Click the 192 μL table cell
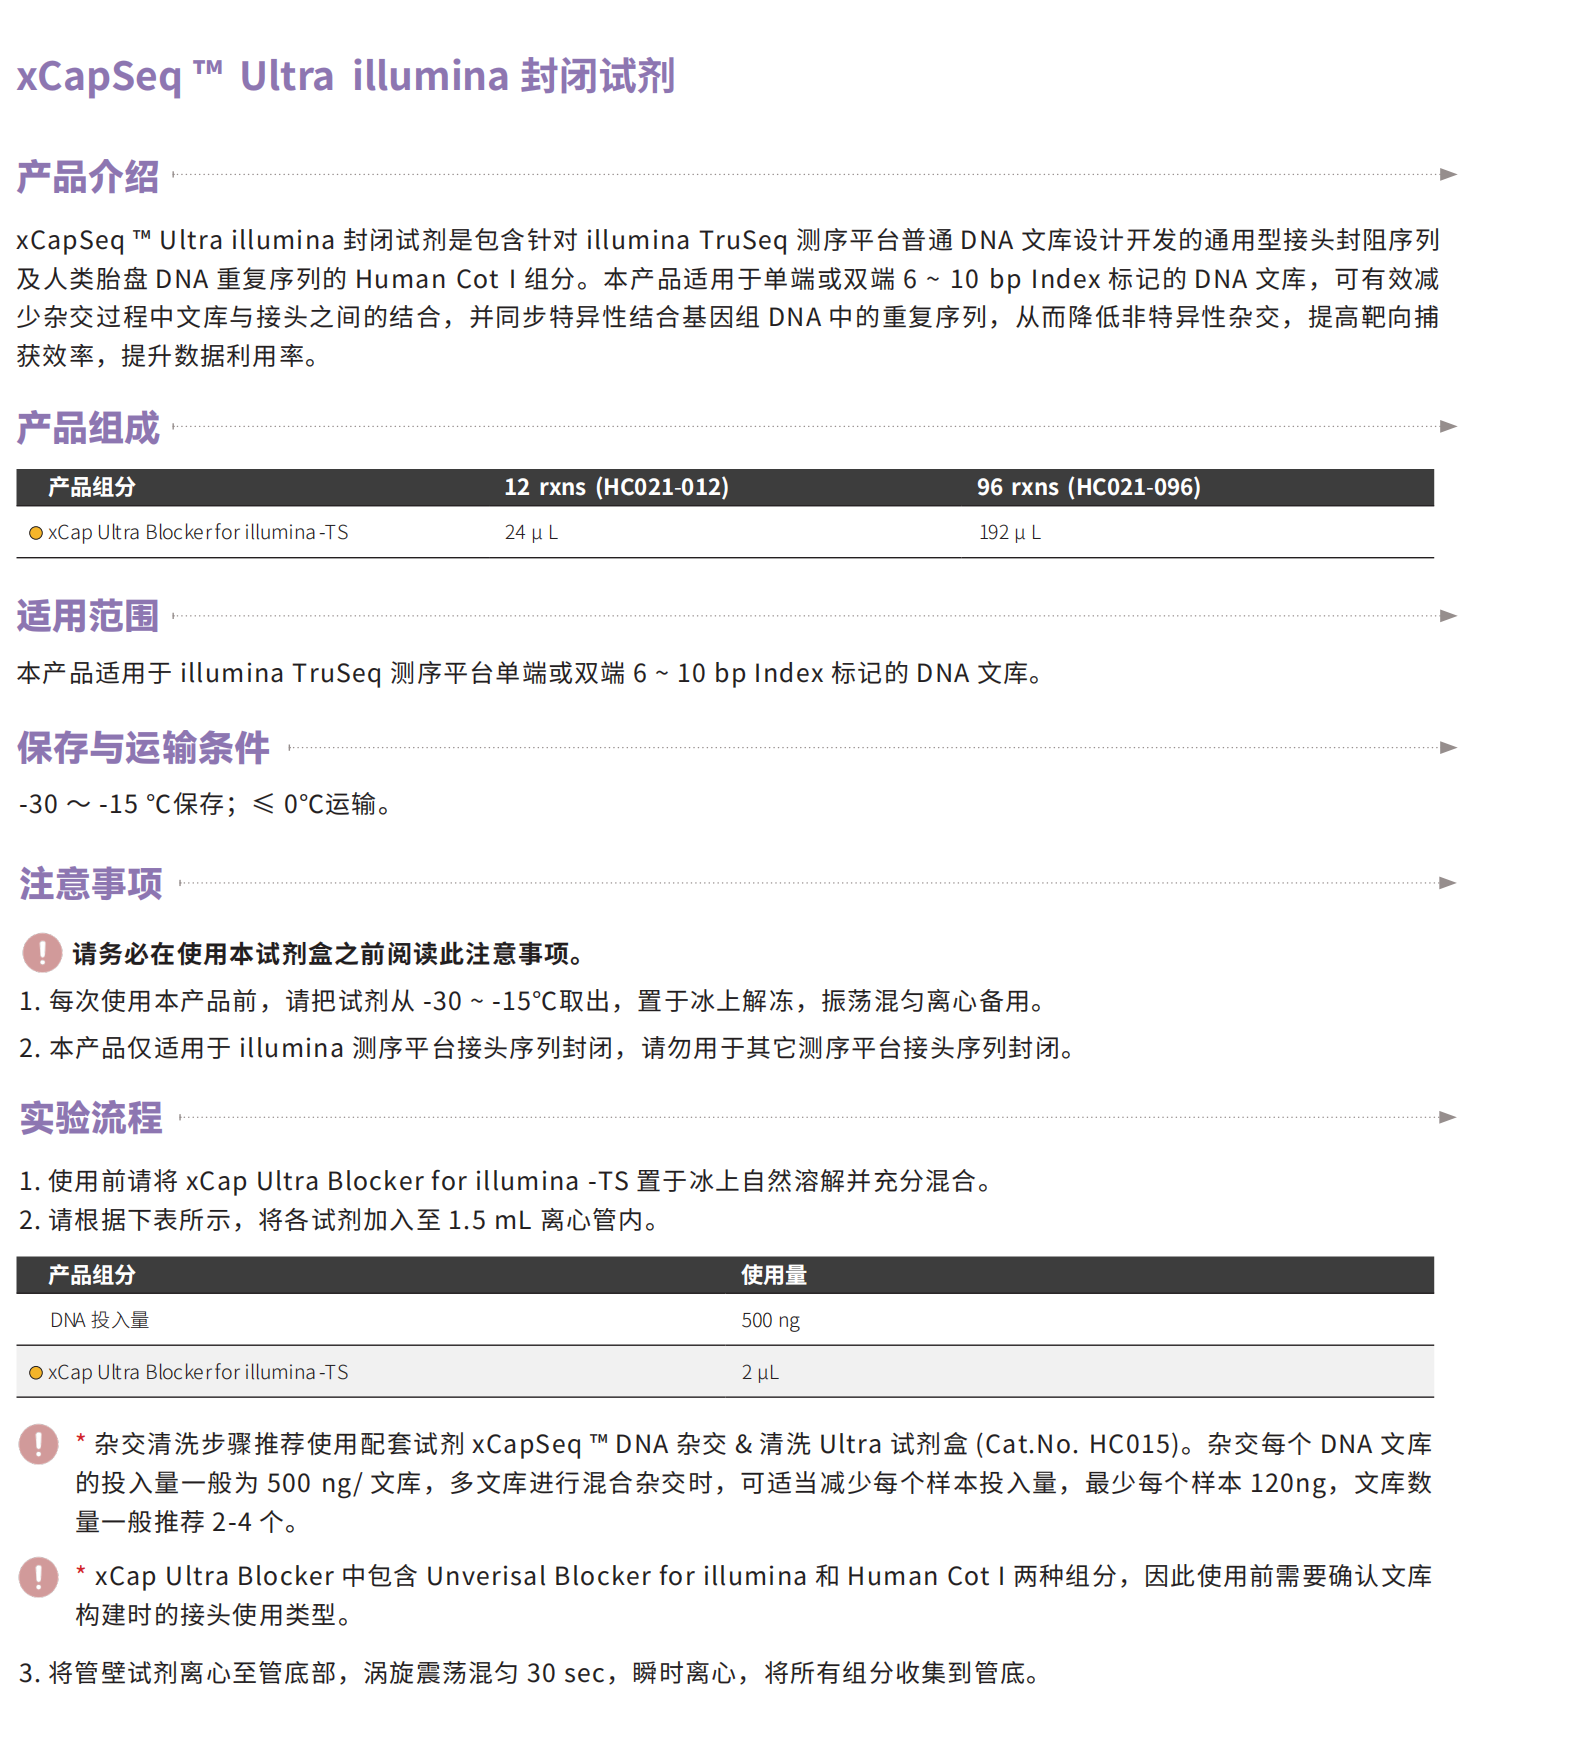The height and width of the screenshot is (1761, 1574). click(x=1009, y=533)
